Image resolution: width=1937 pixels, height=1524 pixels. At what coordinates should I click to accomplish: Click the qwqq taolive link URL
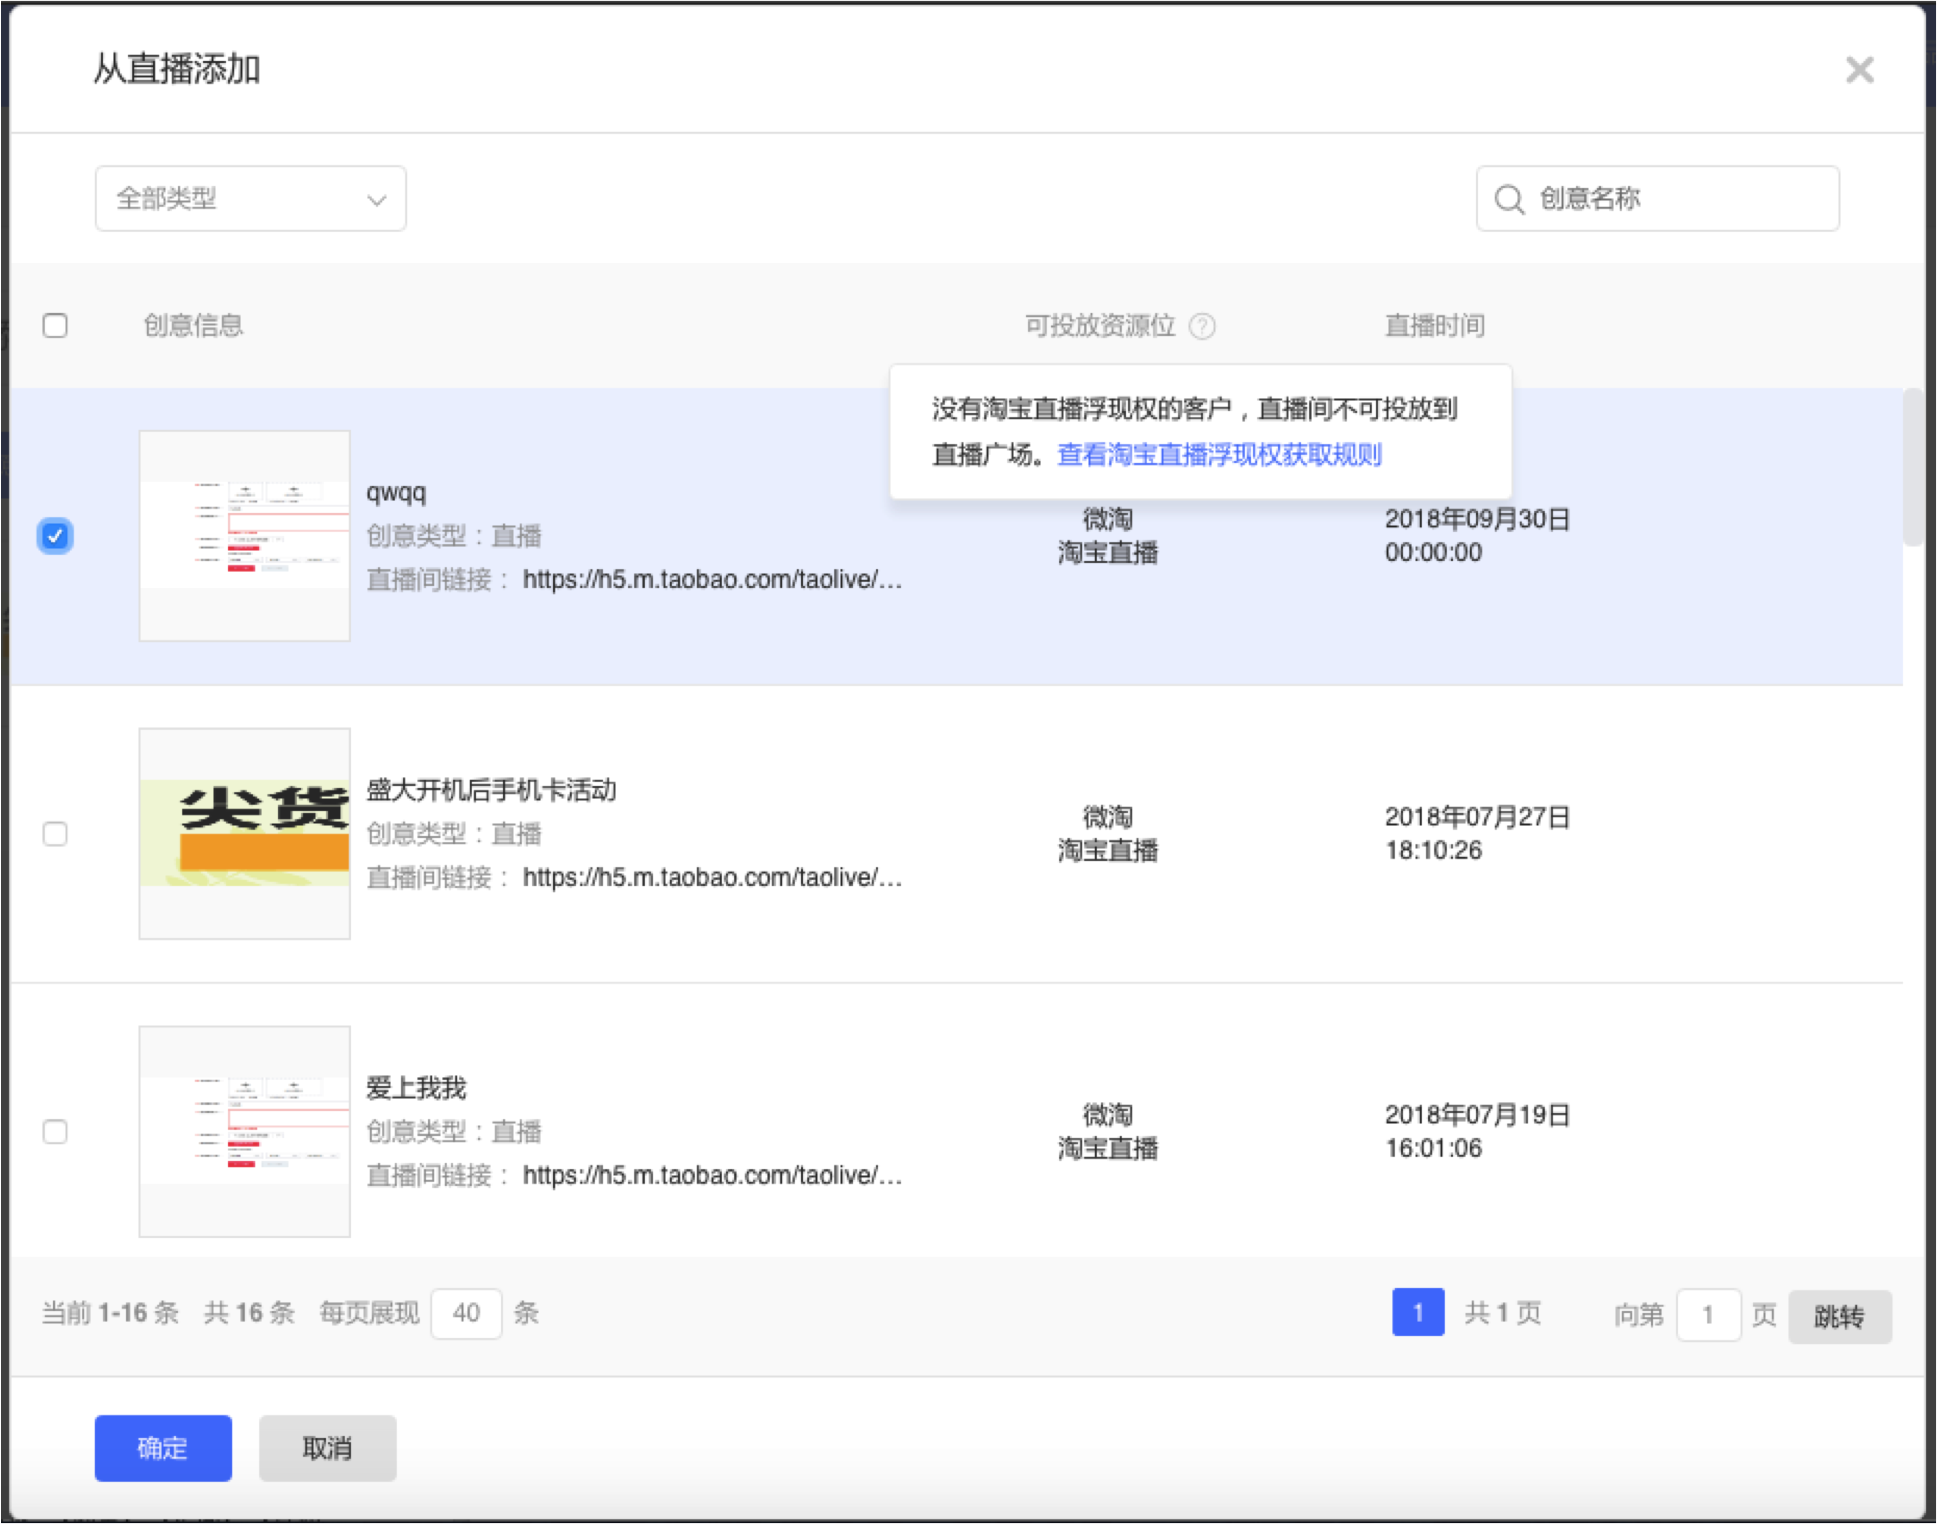(x=712, y=580)
